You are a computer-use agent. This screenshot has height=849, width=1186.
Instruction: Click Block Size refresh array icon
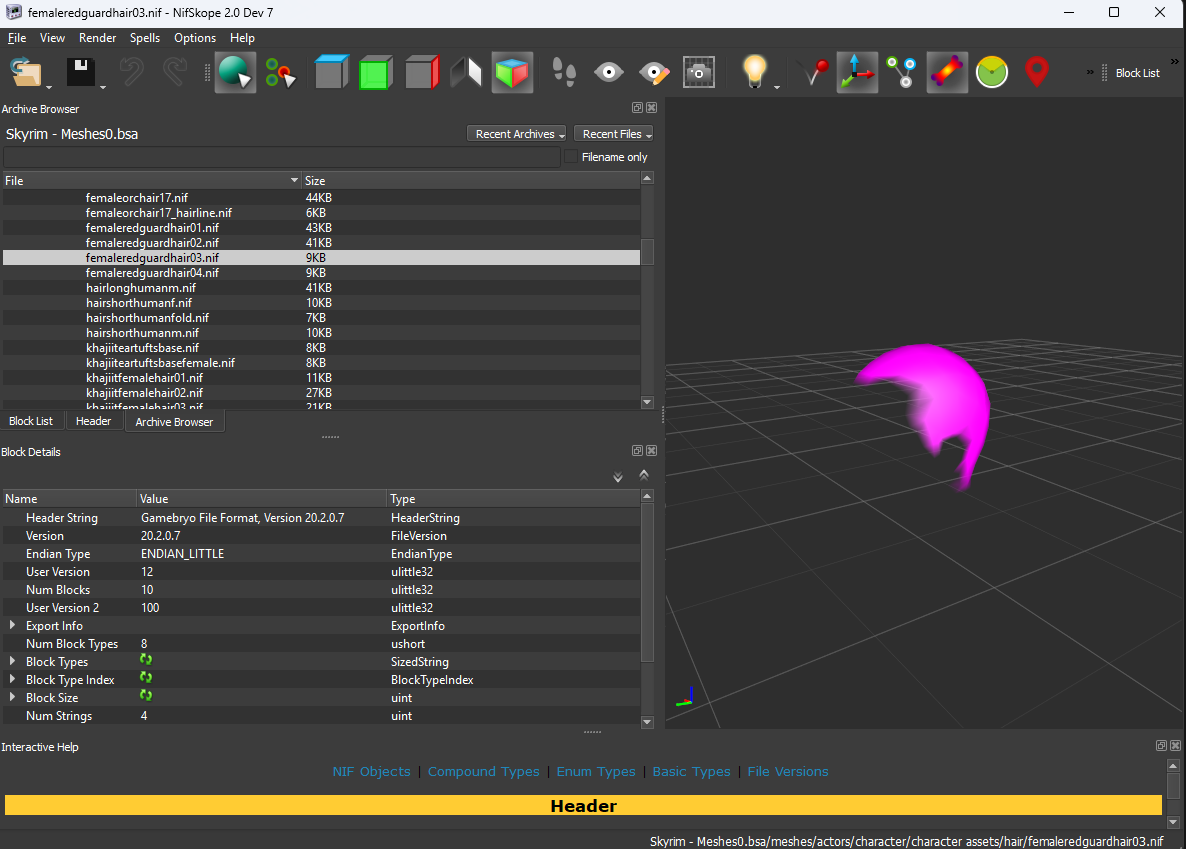(x=146, y=695)
